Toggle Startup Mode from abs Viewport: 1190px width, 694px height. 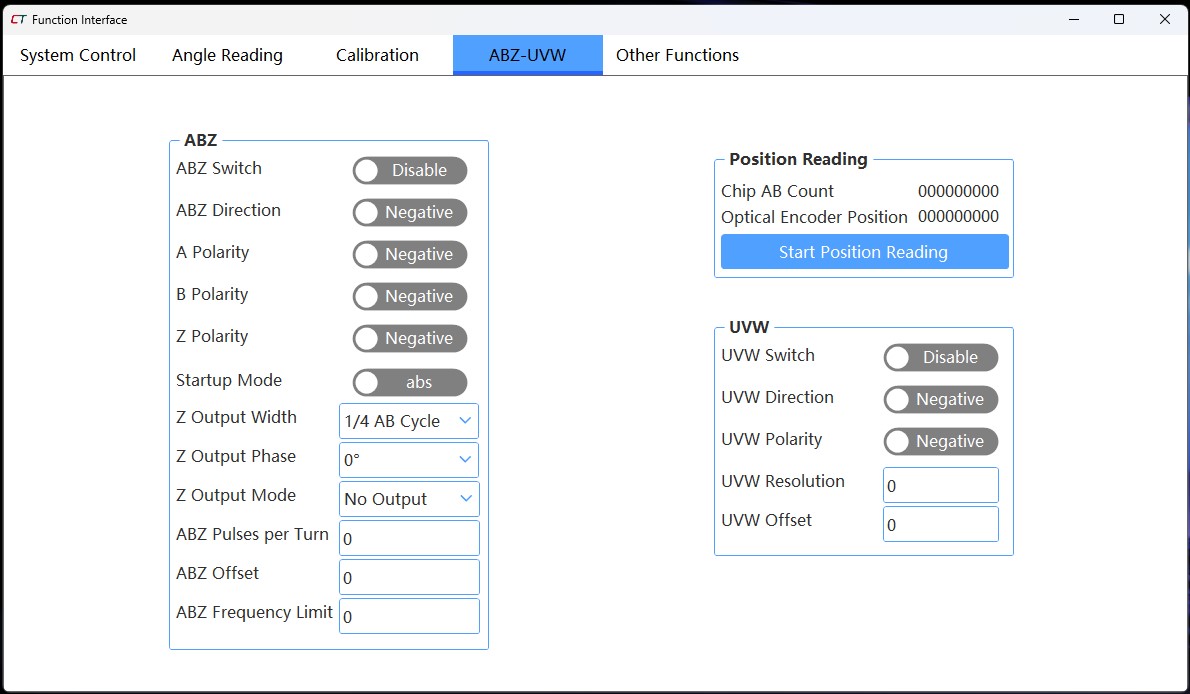(x=409, y=382)
